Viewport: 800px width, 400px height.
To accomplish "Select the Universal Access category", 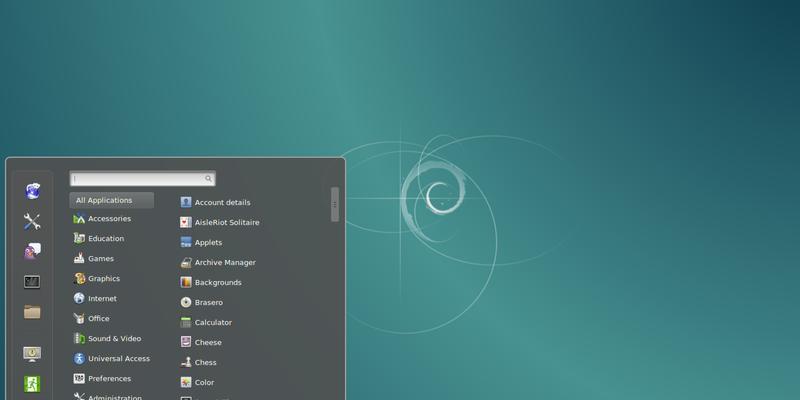I will click(112, 358).
